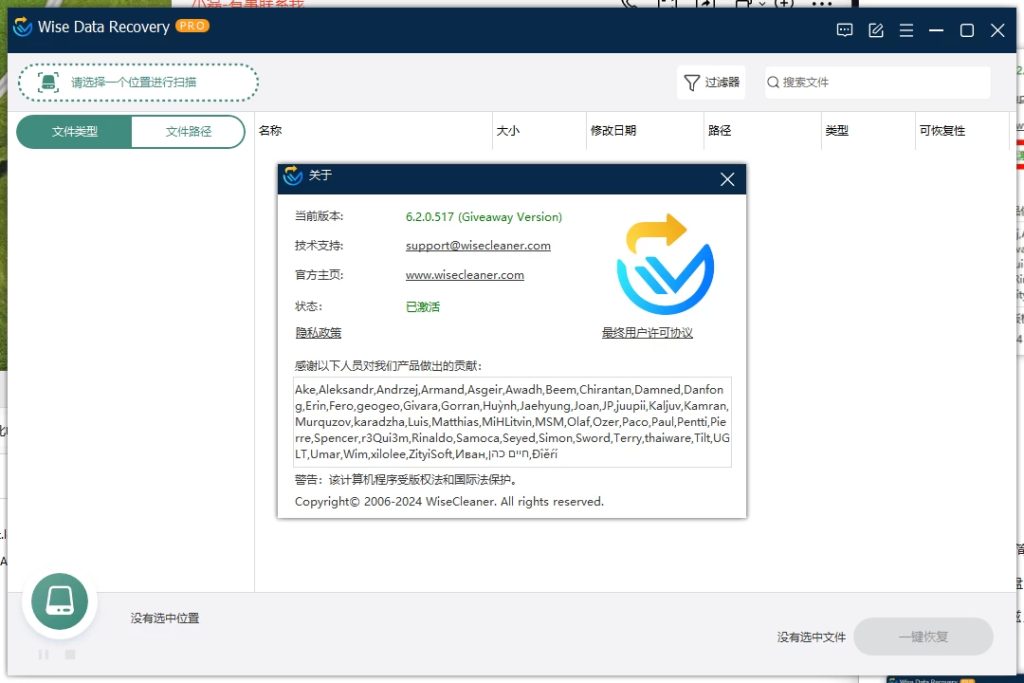Switch to the 文件类型 tab
Viewport: 1024px width, 683px height.
[x=74, y=132]
